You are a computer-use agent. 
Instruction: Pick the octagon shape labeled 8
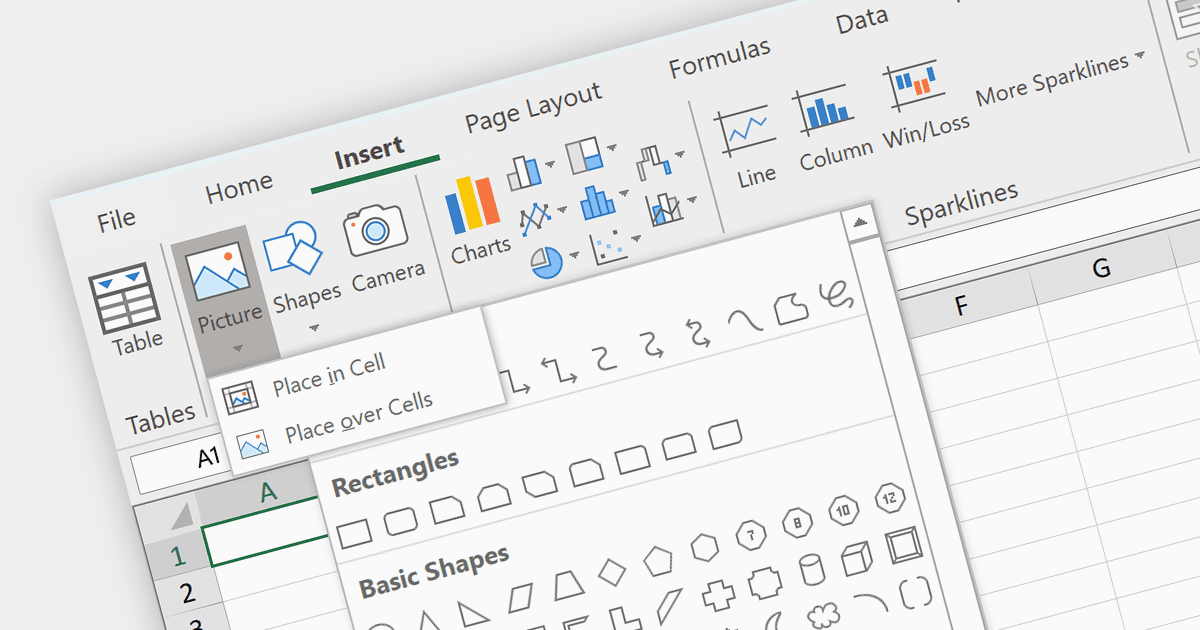[797, 521]
